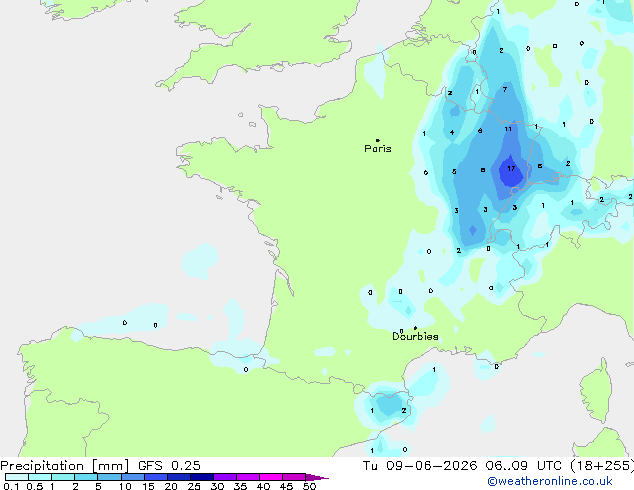634x490 pixels.
Task: Click the 20 legend scale label
Action: pos(171,486)
